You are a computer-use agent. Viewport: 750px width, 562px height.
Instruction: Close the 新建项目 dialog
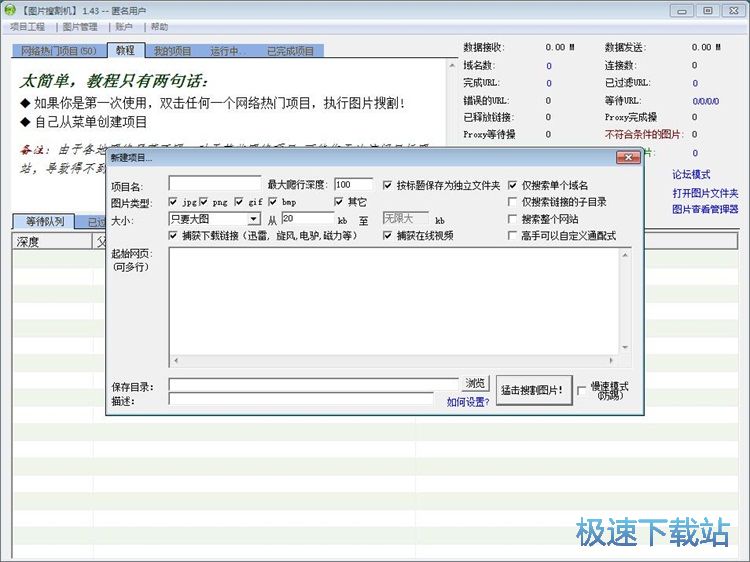point(628,157)
